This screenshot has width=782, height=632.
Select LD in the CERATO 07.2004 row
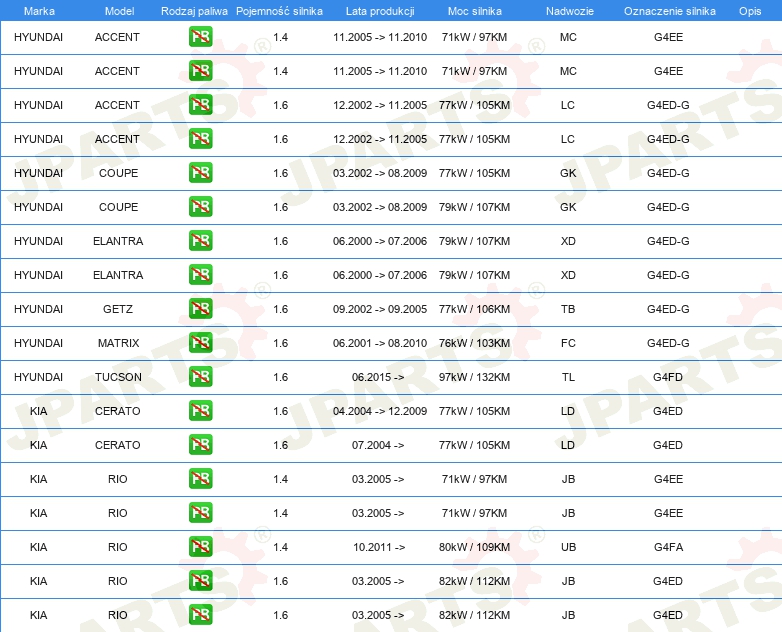pos(568,445)
